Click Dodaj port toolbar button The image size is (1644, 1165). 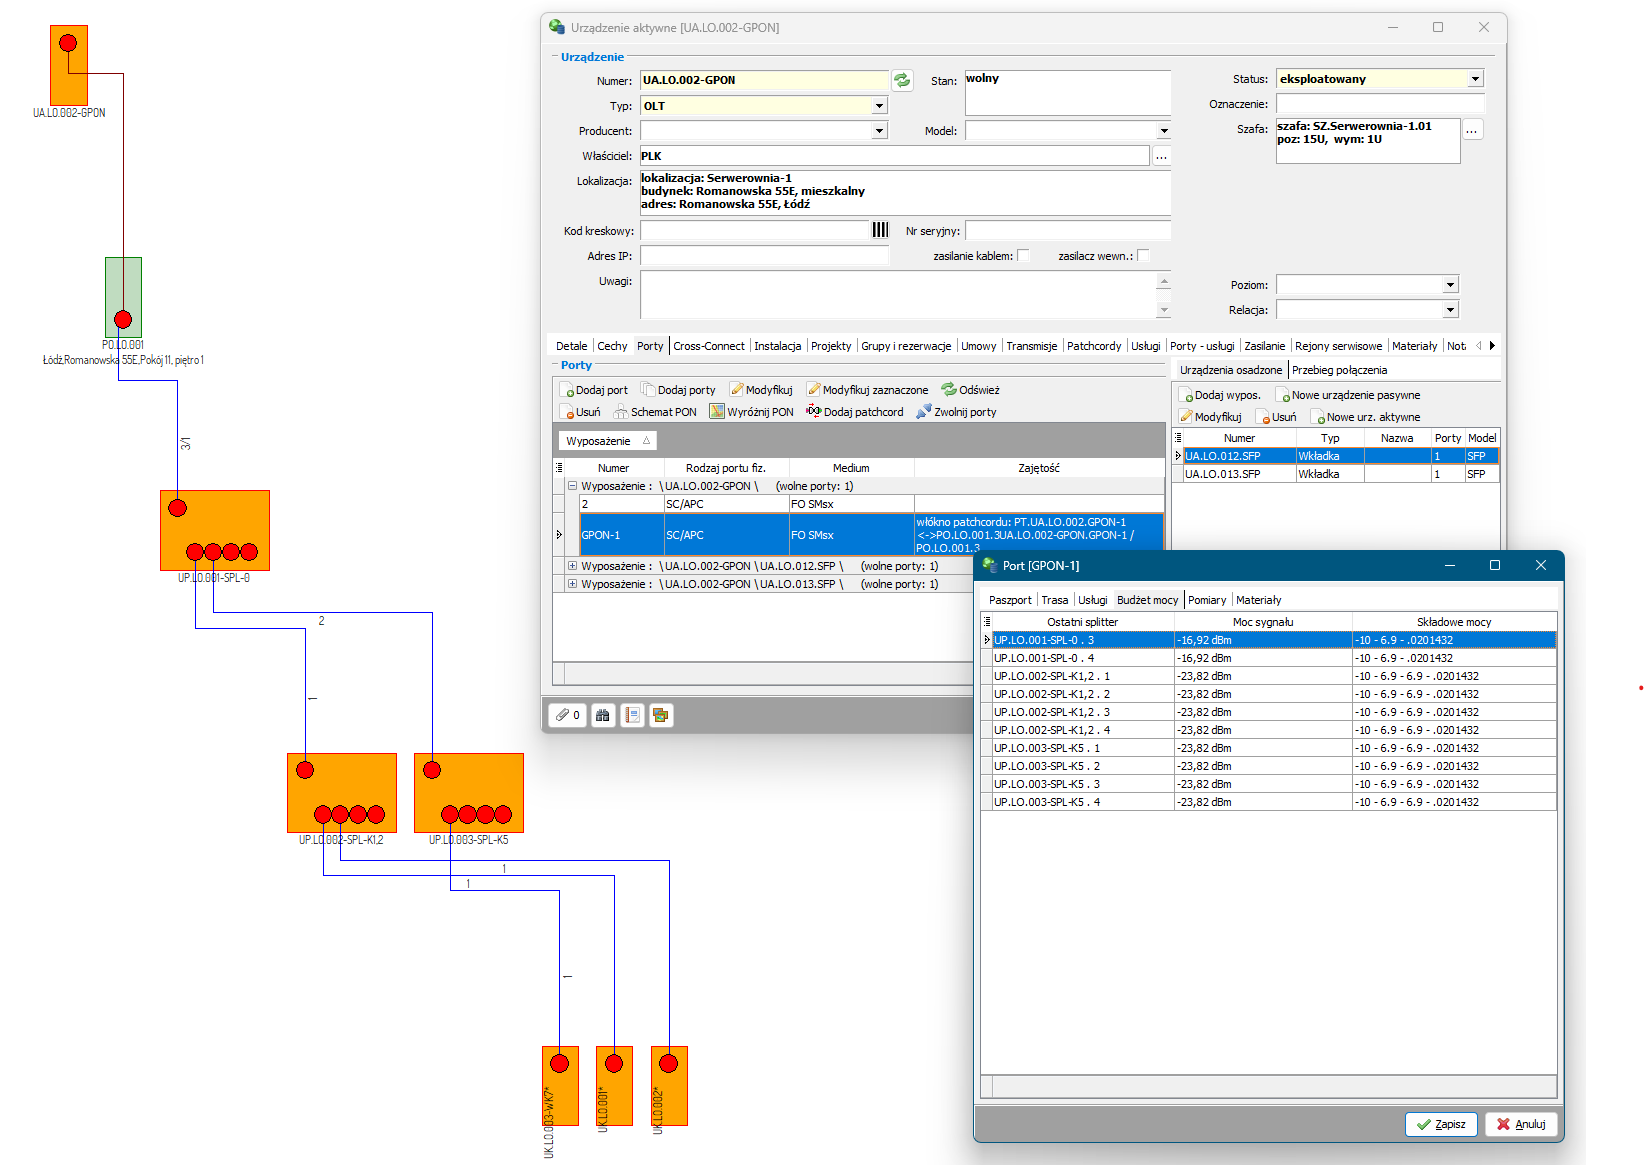coord(594,390)
